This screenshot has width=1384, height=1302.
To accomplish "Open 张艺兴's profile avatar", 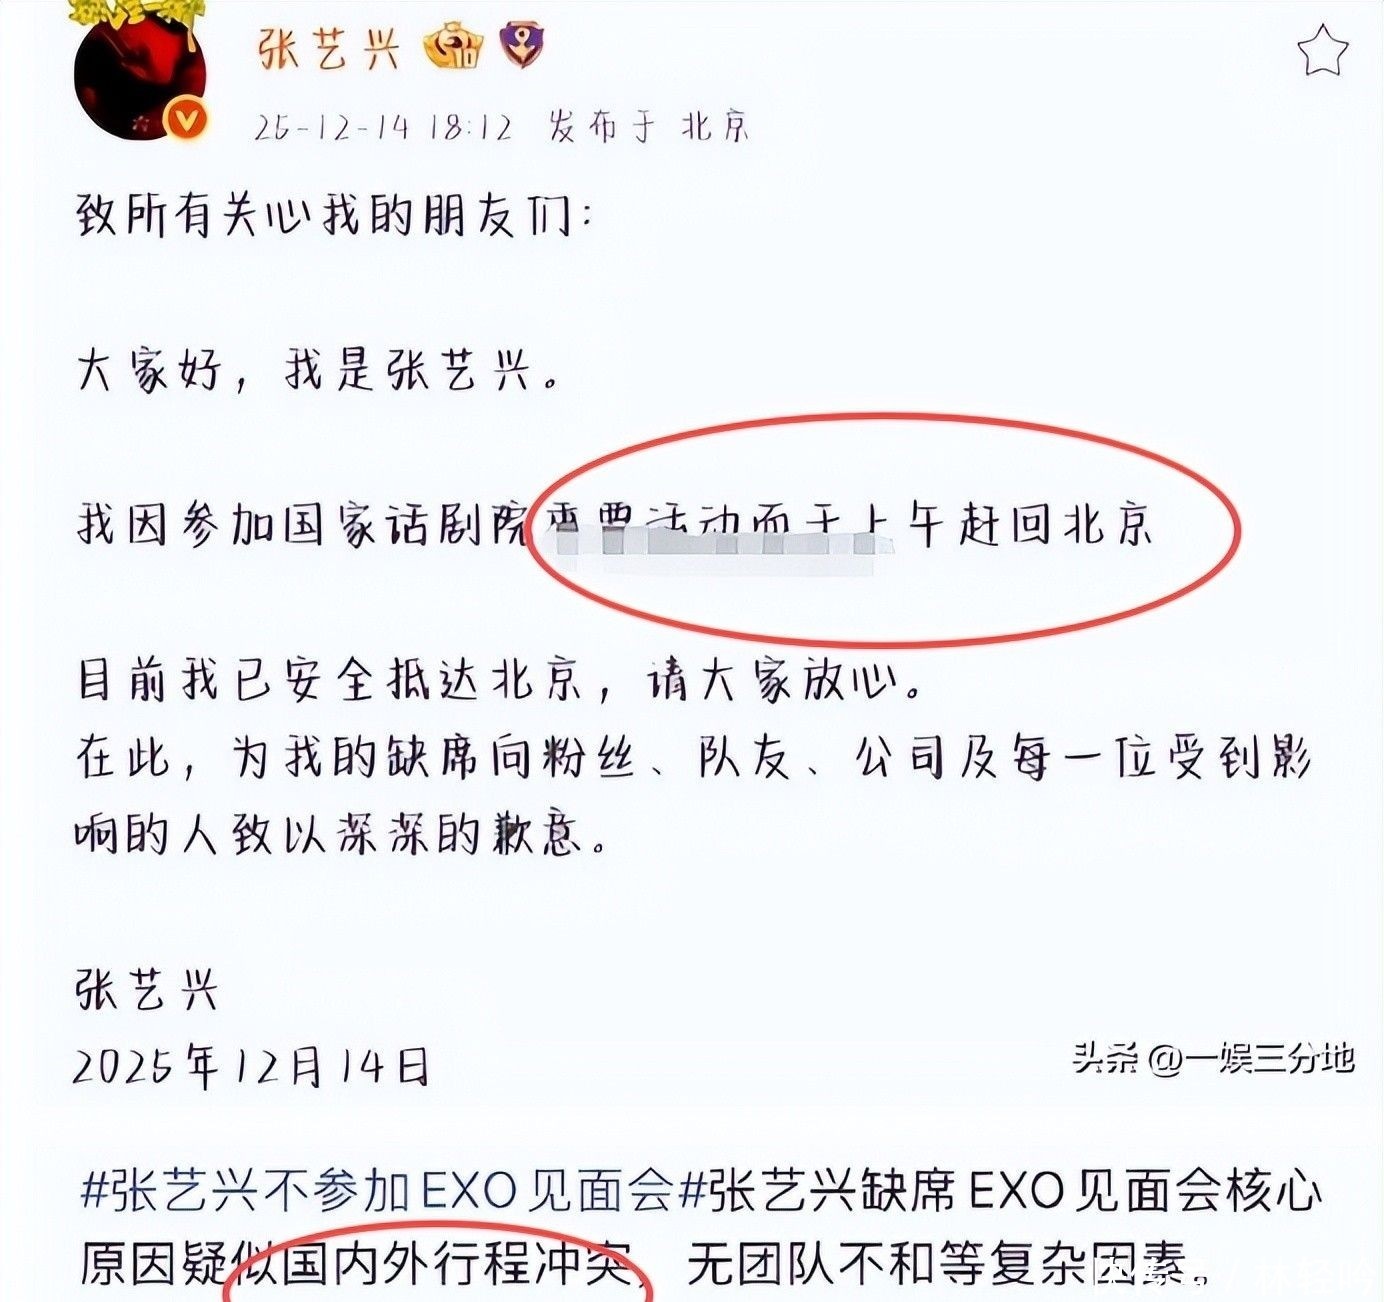I will [141, 73].
